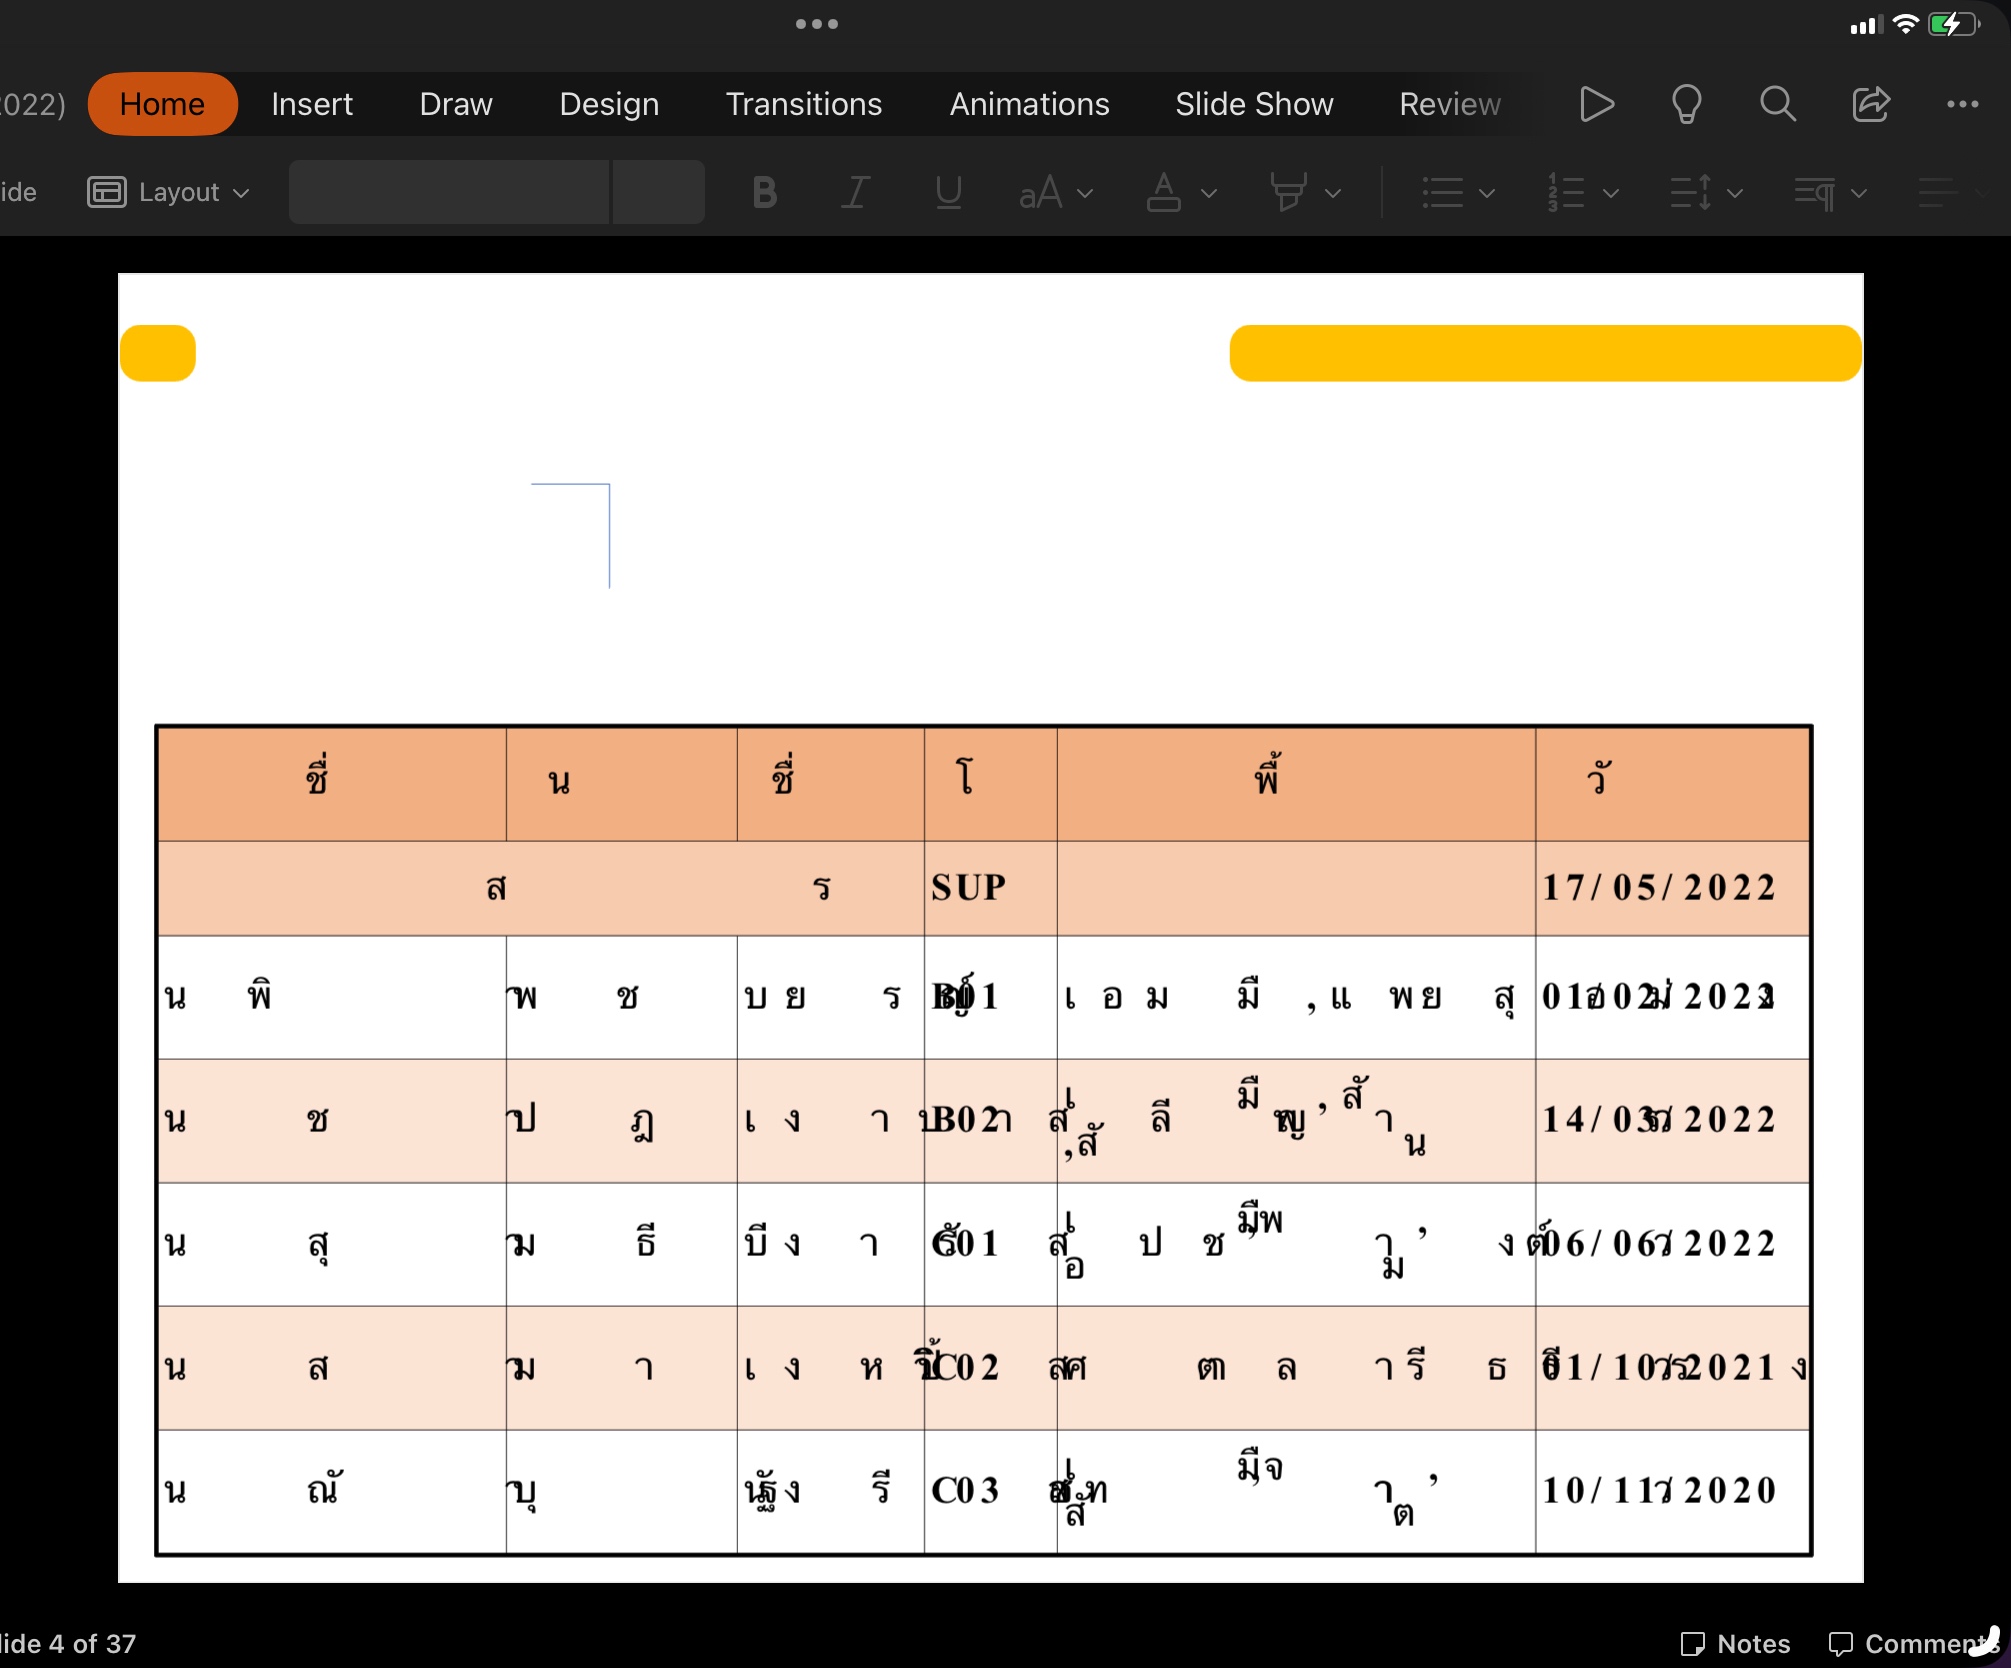The image size is (2011, 1668).
Task: Click the font name input box
Action: pos(449,192)
